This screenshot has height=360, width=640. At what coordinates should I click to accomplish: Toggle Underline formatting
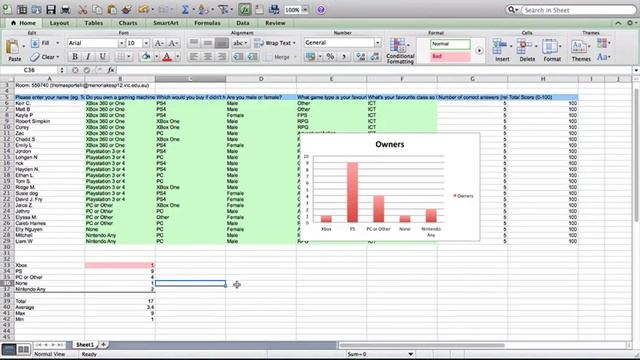[x=102, y=56]
